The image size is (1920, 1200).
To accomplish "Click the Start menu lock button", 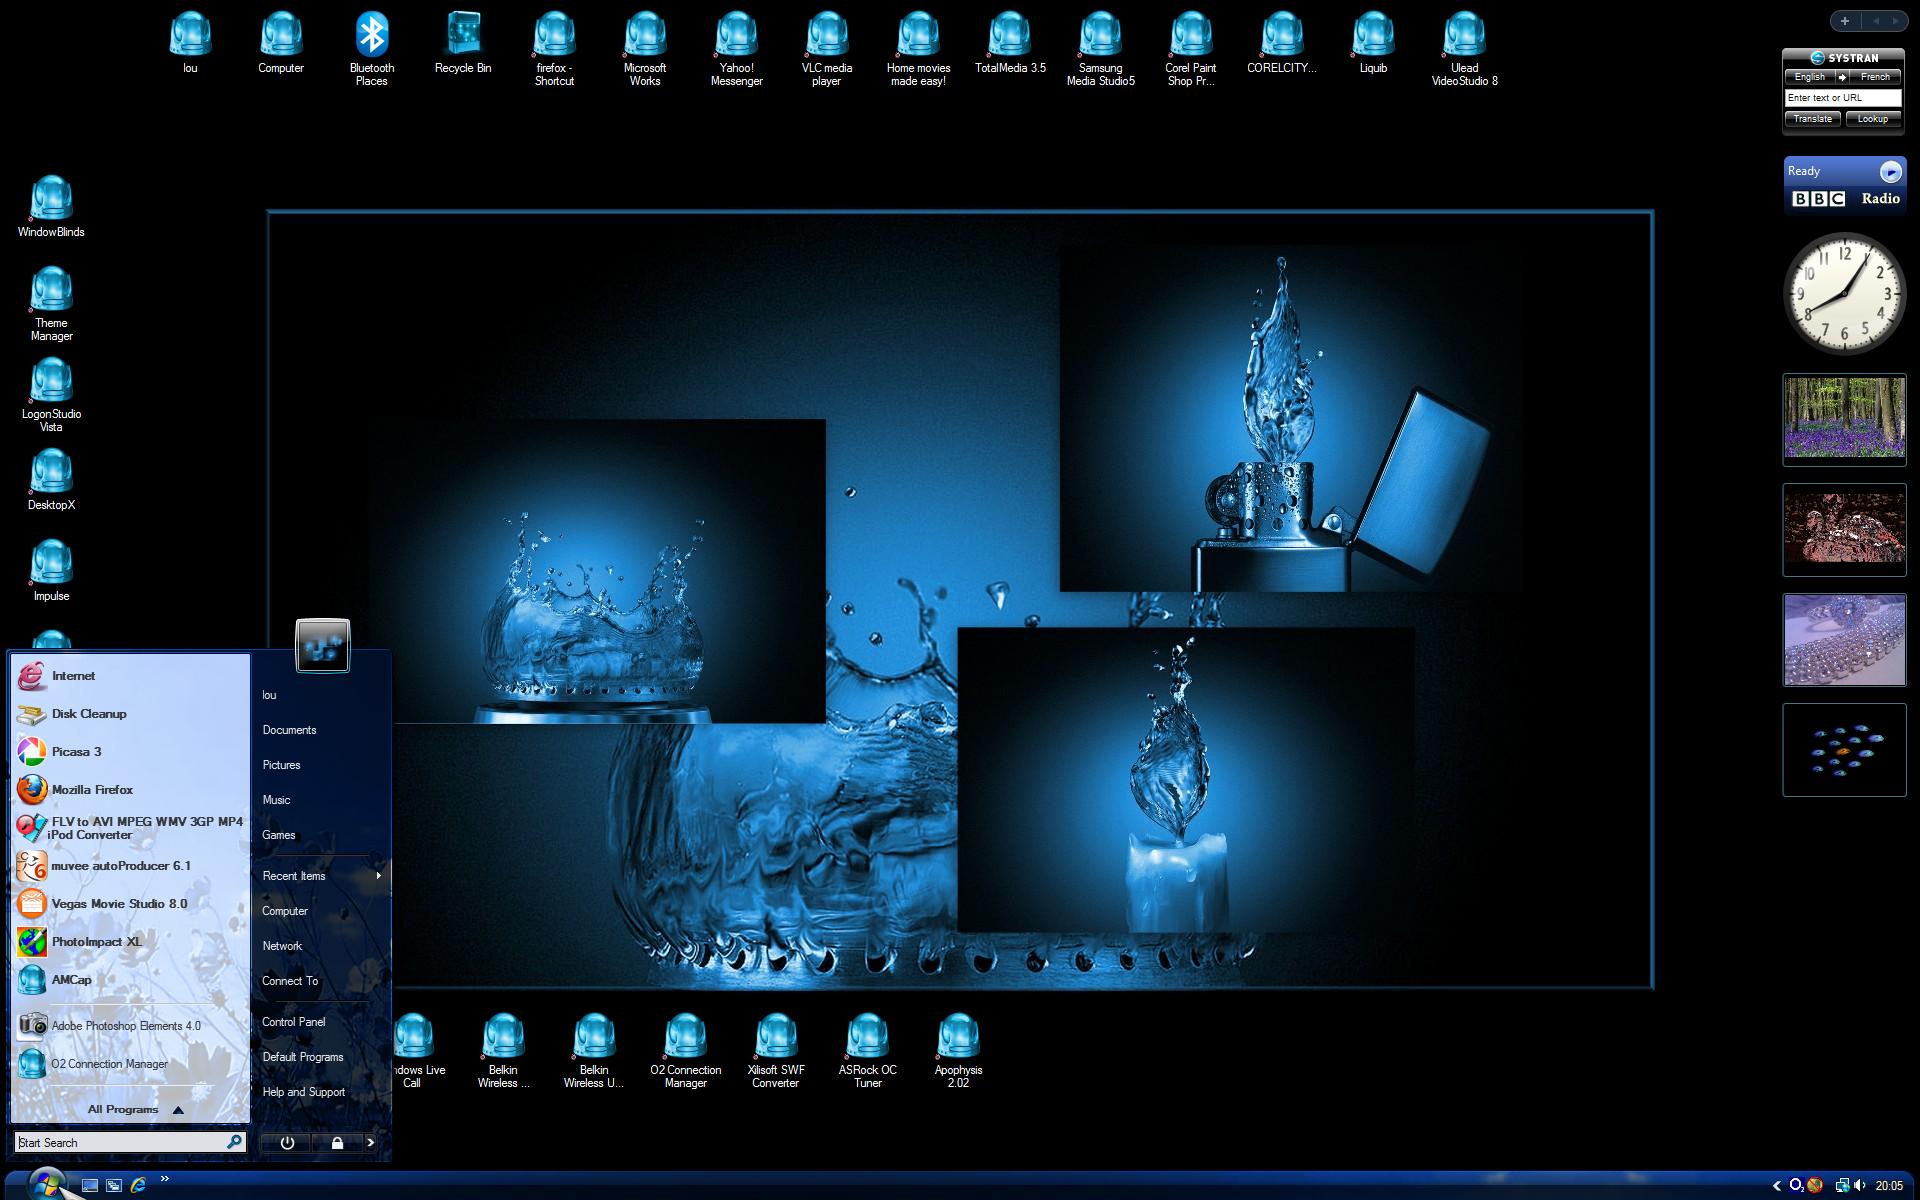I will (x=337, y=1142).
